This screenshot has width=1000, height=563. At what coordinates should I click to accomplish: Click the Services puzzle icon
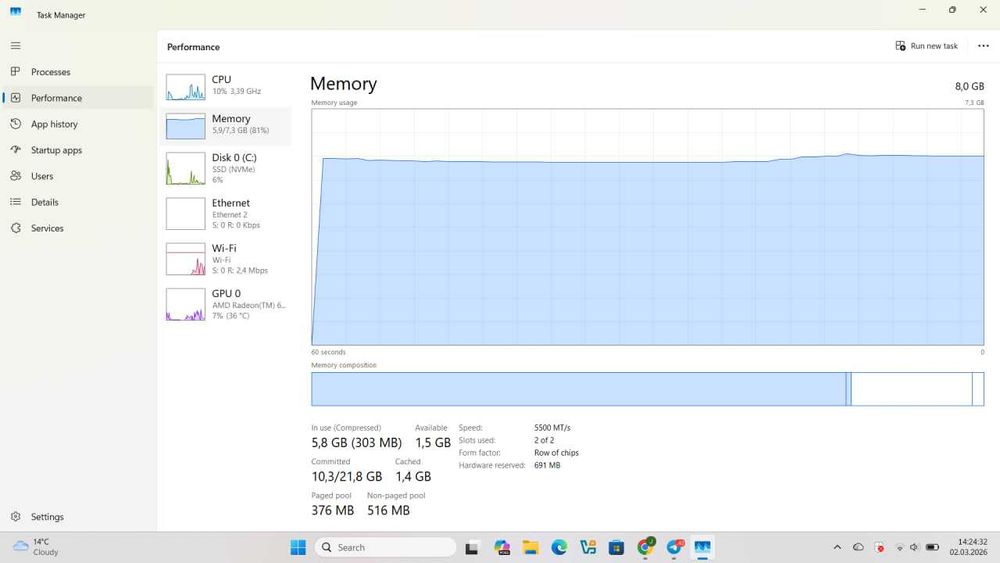pyautogui.click(x=15, y=228)
